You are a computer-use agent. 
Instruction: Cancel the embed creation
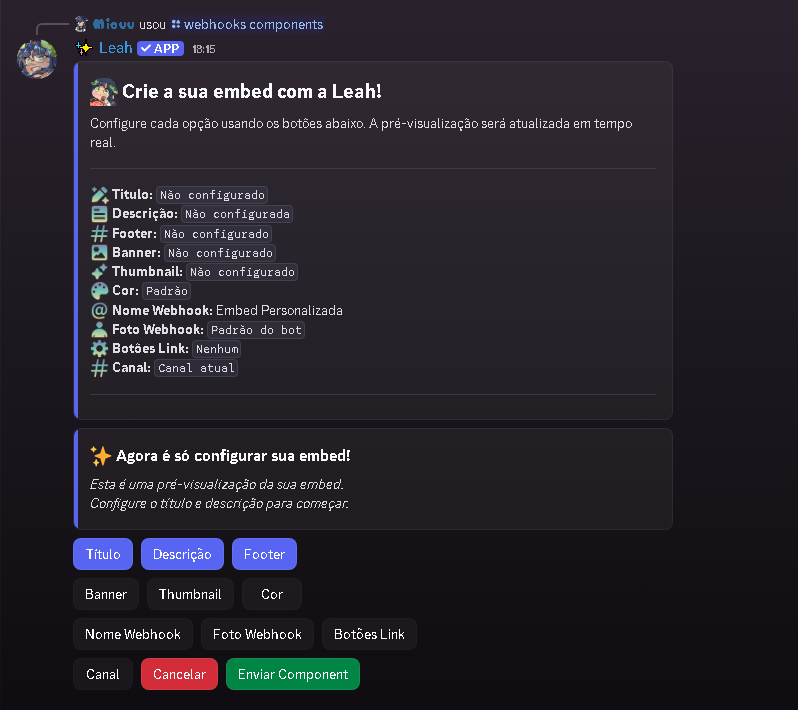tap(179, 674)
